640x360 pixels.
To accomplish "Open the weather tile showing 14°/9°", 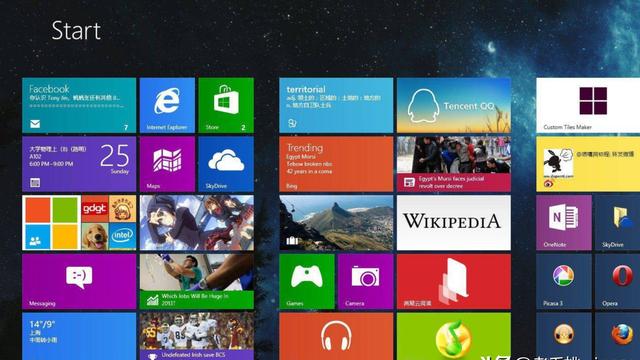I will tap(79, 336).
